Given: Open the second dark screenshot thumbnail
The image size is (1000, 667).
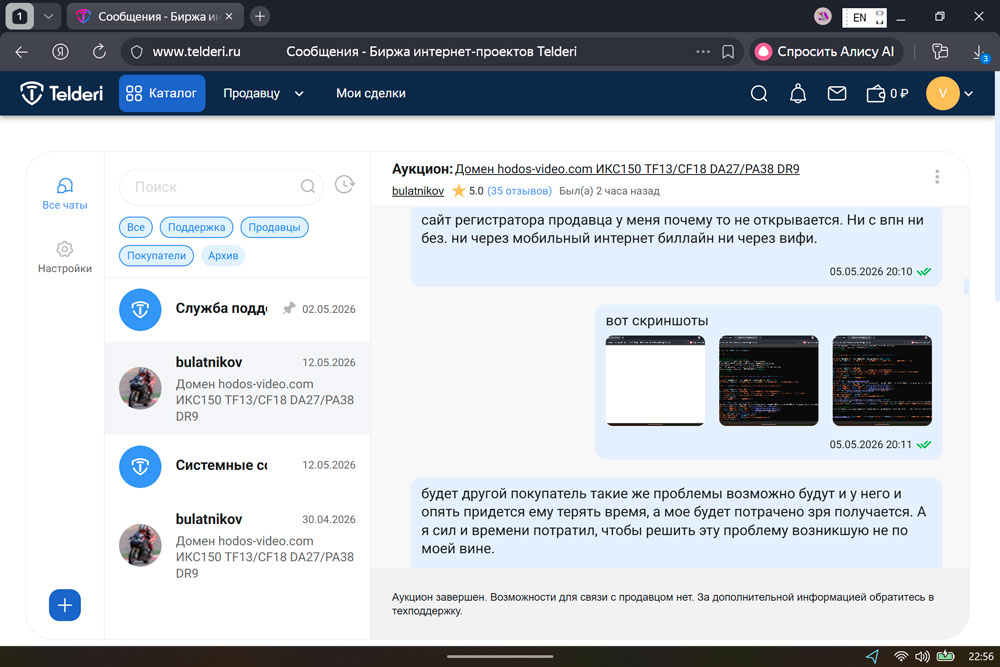Looking at the screenshot, I should click(768, 380).
